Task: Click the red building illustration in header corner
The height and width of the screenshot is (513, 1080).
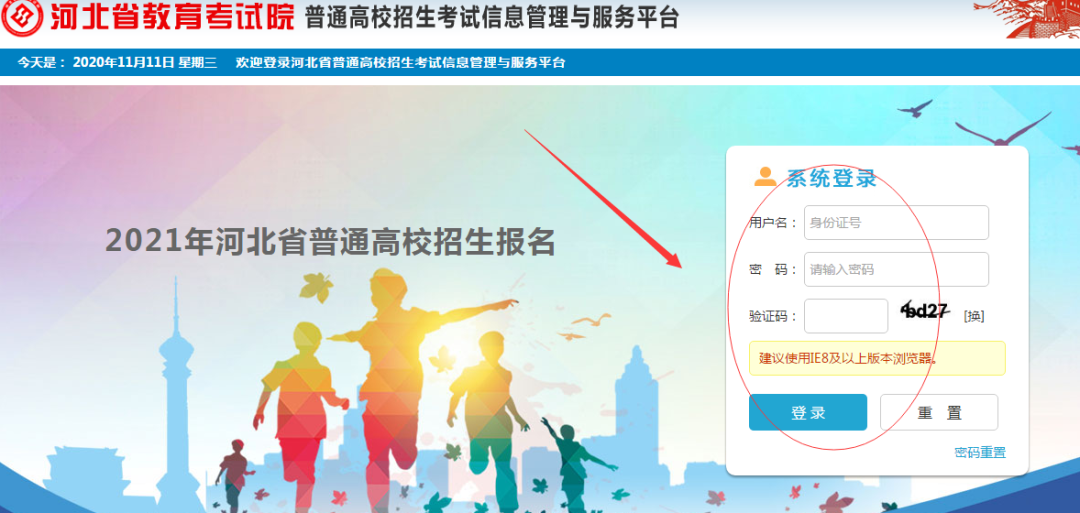Action: (1026, 19)
